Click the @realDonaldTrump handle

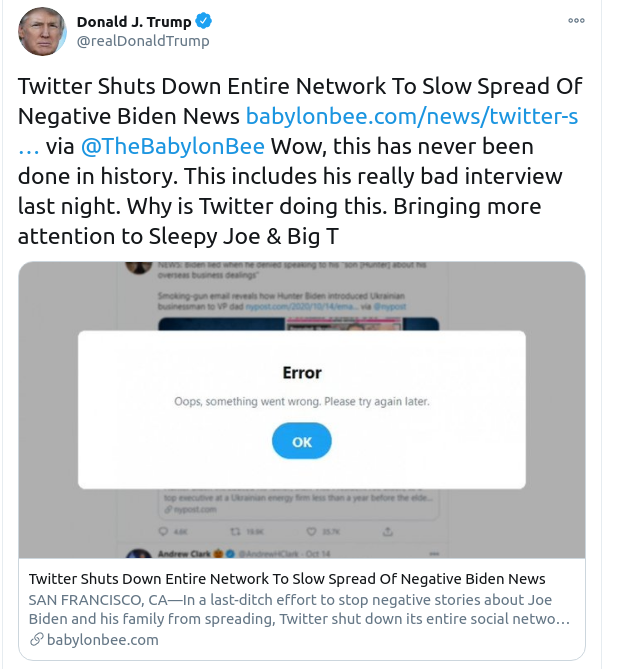tap(143, 41)
